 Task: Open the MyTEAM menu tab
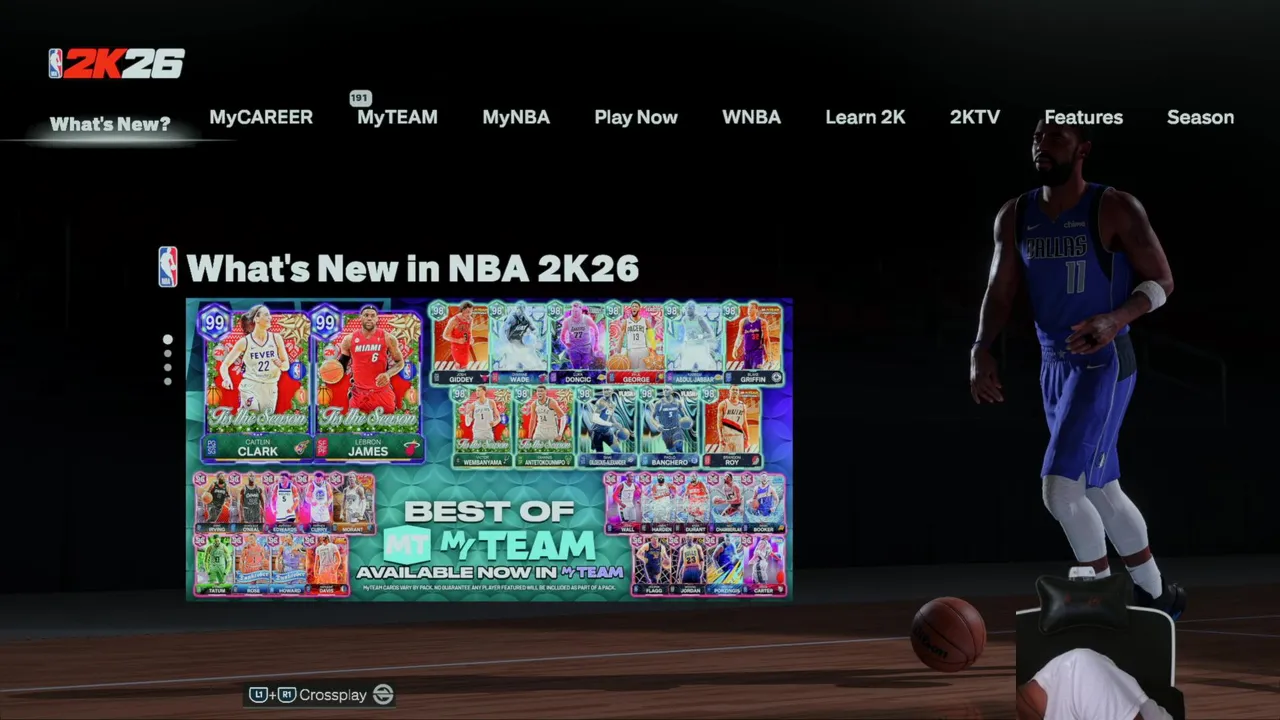coord(397,117)
